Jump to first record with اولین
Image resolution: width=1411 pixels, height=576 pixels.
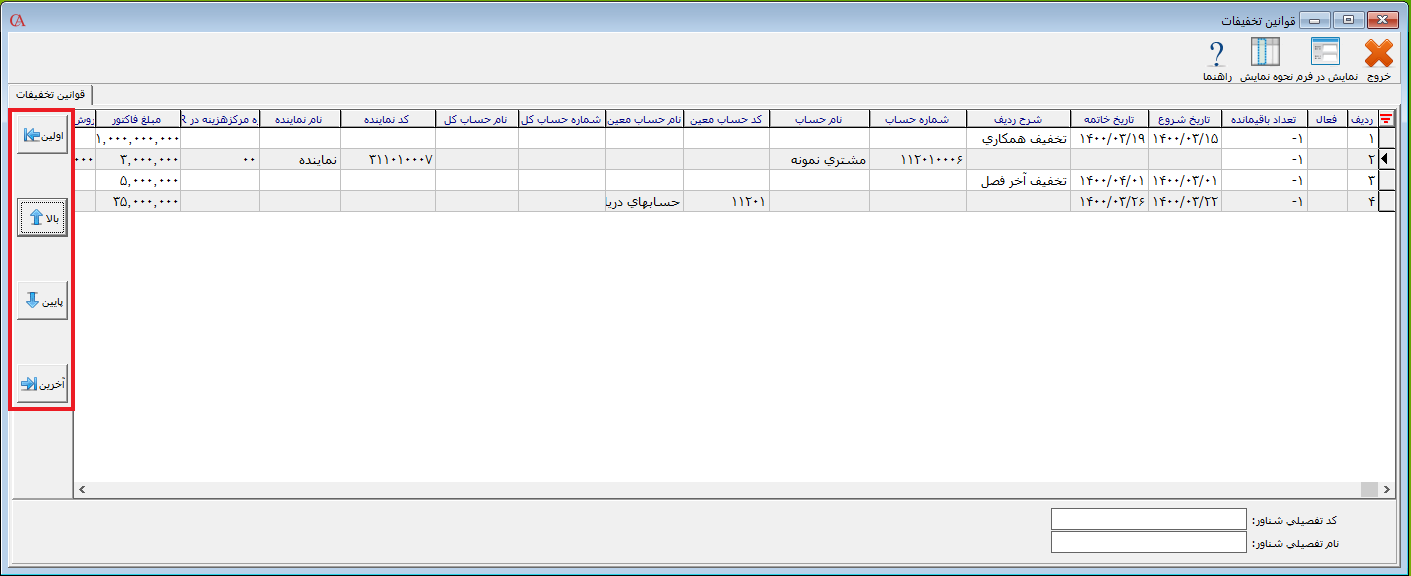[x=42, y=135]
